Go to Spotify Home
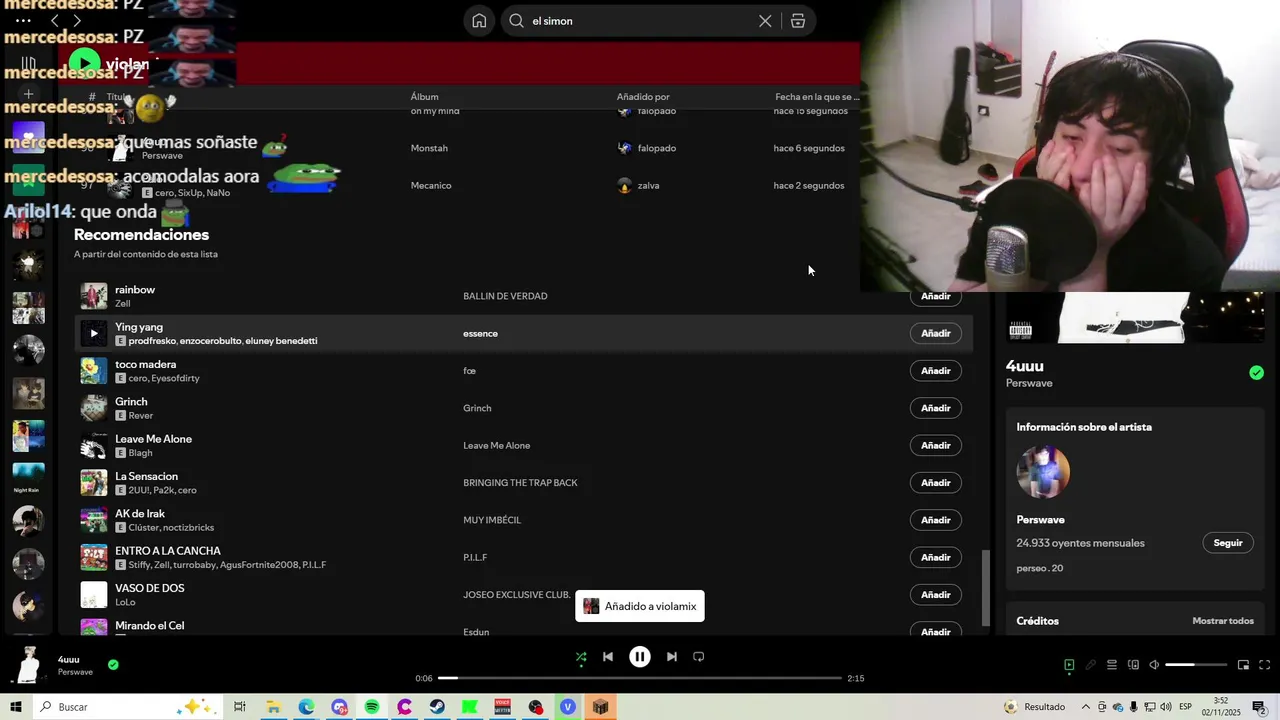The height and width of the screenshot is (720, 1280). point(479,21)
